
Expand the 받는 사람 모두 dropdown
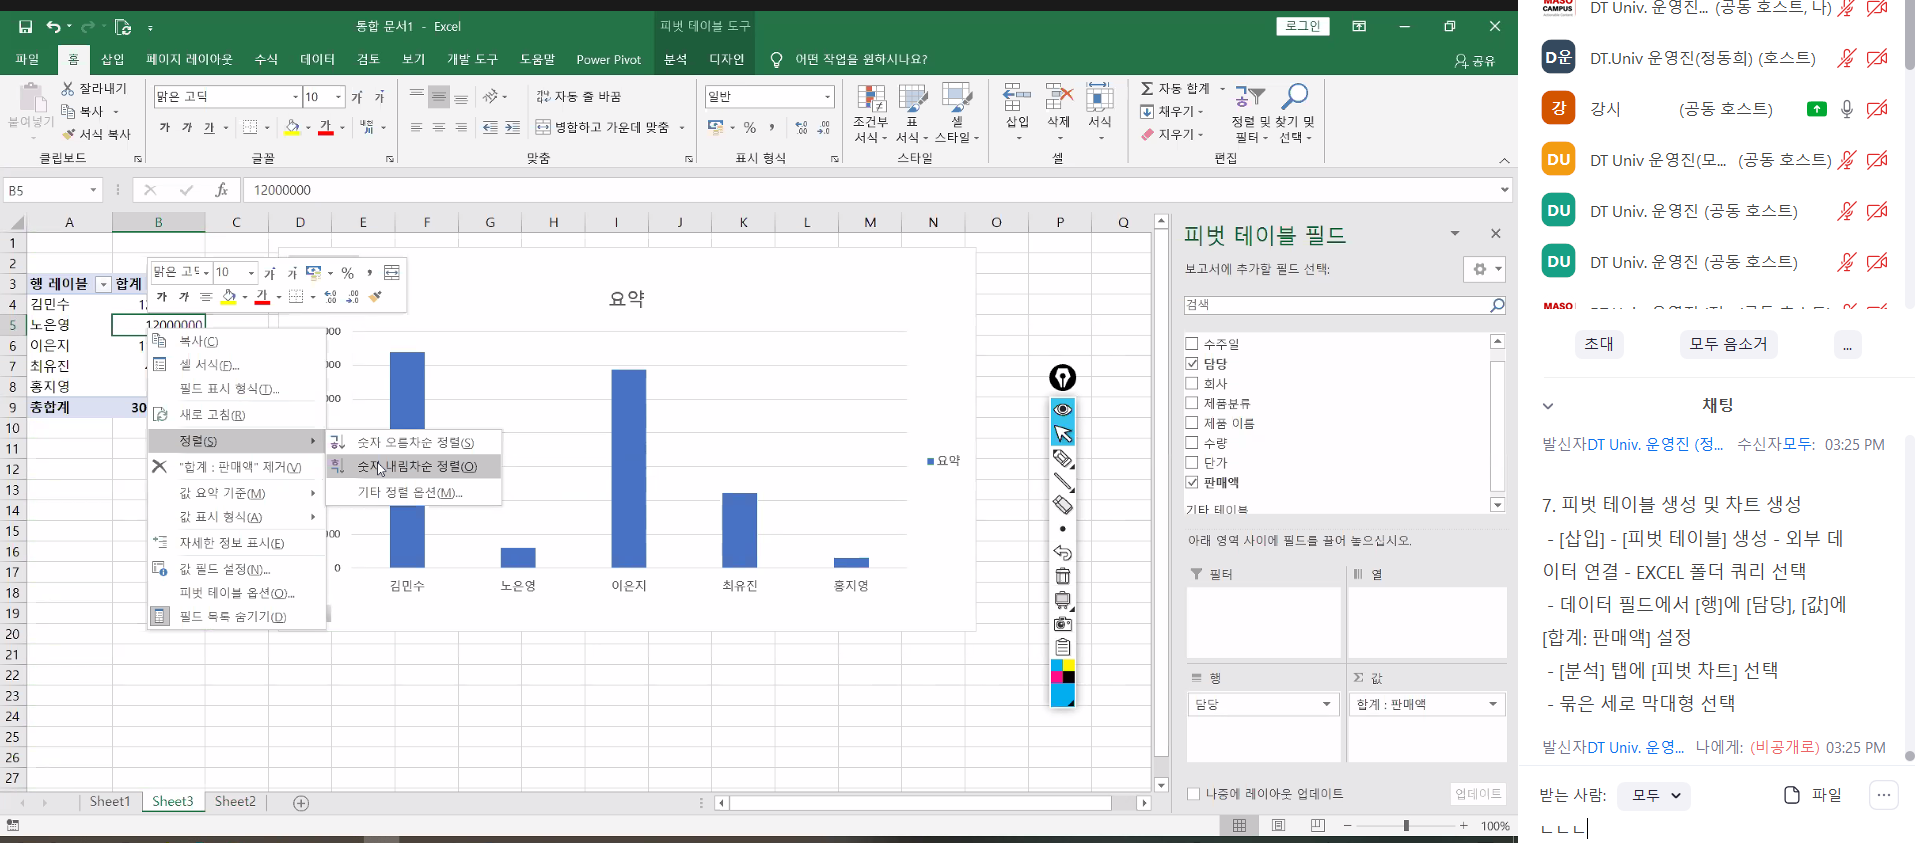(1655, 795)
